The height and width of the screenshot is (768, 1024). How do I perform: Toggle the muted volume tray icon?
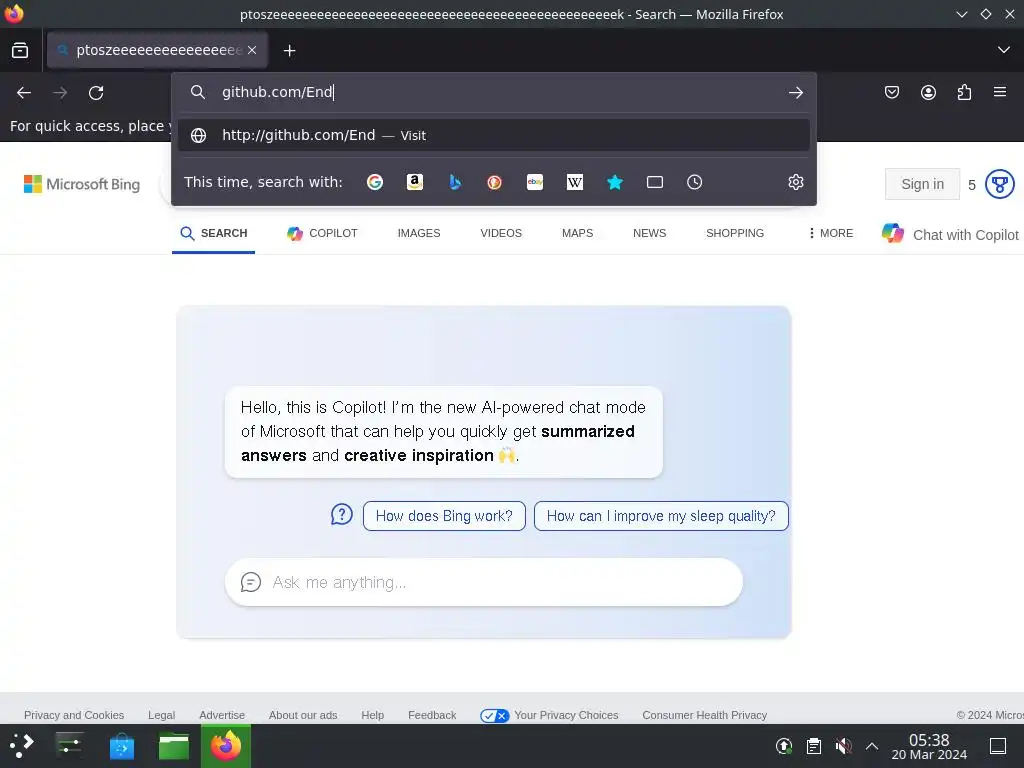pos(843,746)
